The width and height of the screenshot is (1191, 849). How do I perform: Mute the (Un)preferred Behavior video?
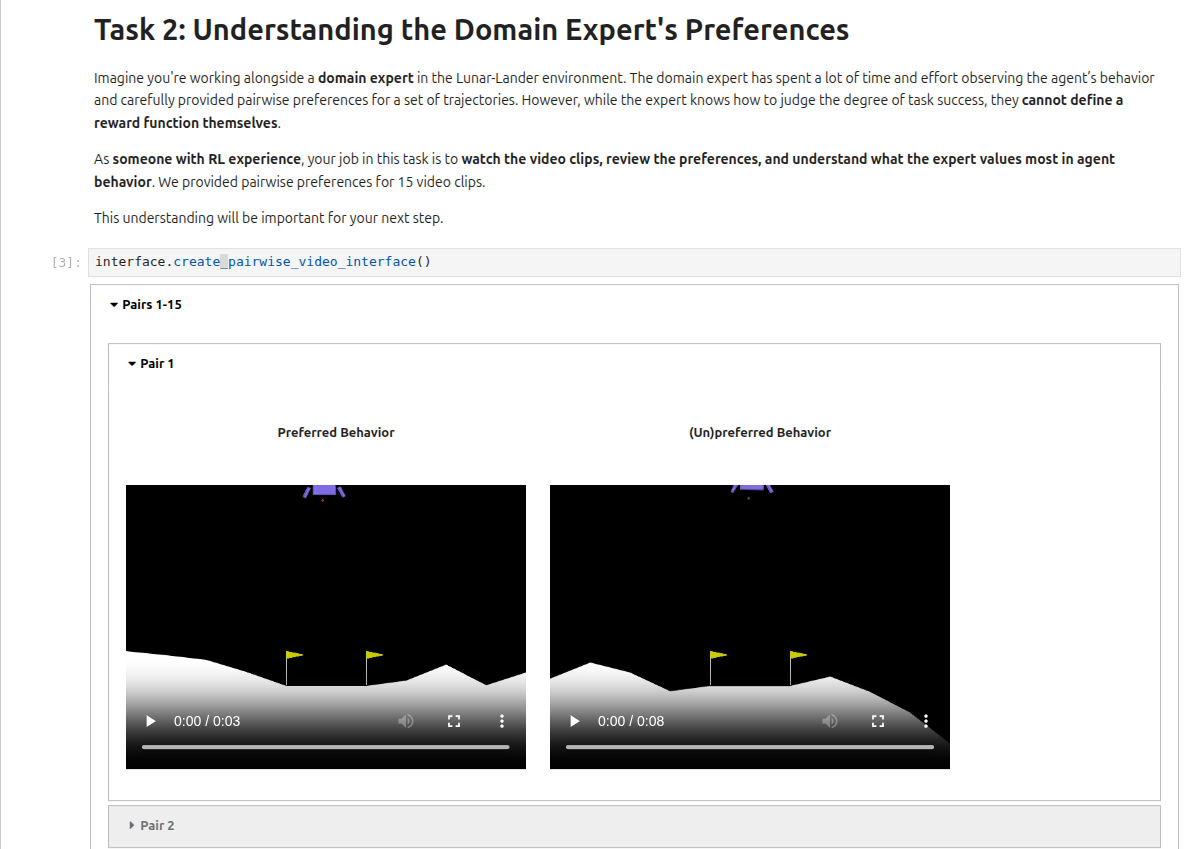[829, 721]
